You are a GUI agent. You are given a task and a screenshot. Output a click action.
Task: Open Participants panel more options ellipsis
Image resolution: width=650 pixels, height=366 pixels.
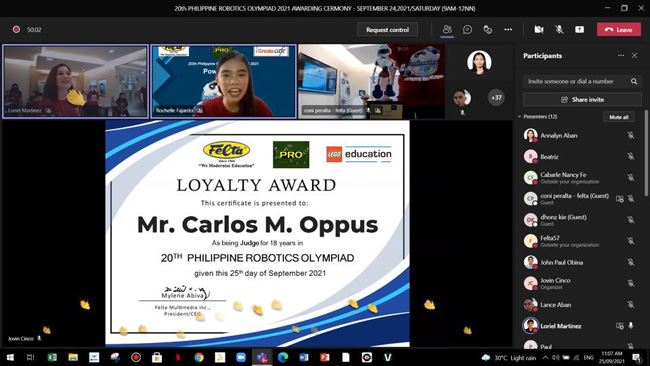[621, 55]
